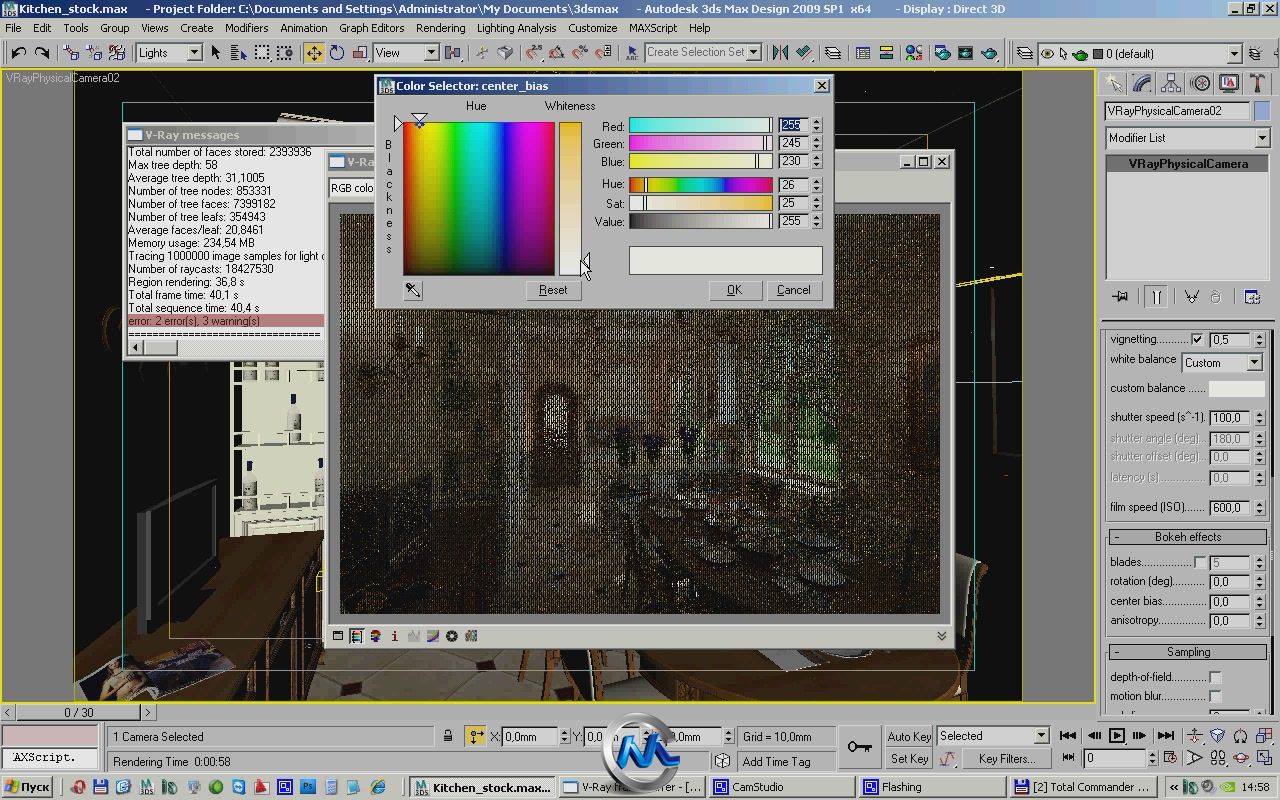This screenshot has width=1280, height=800.
Task: Open the Modifiers menu
Action: coord(246,28)
